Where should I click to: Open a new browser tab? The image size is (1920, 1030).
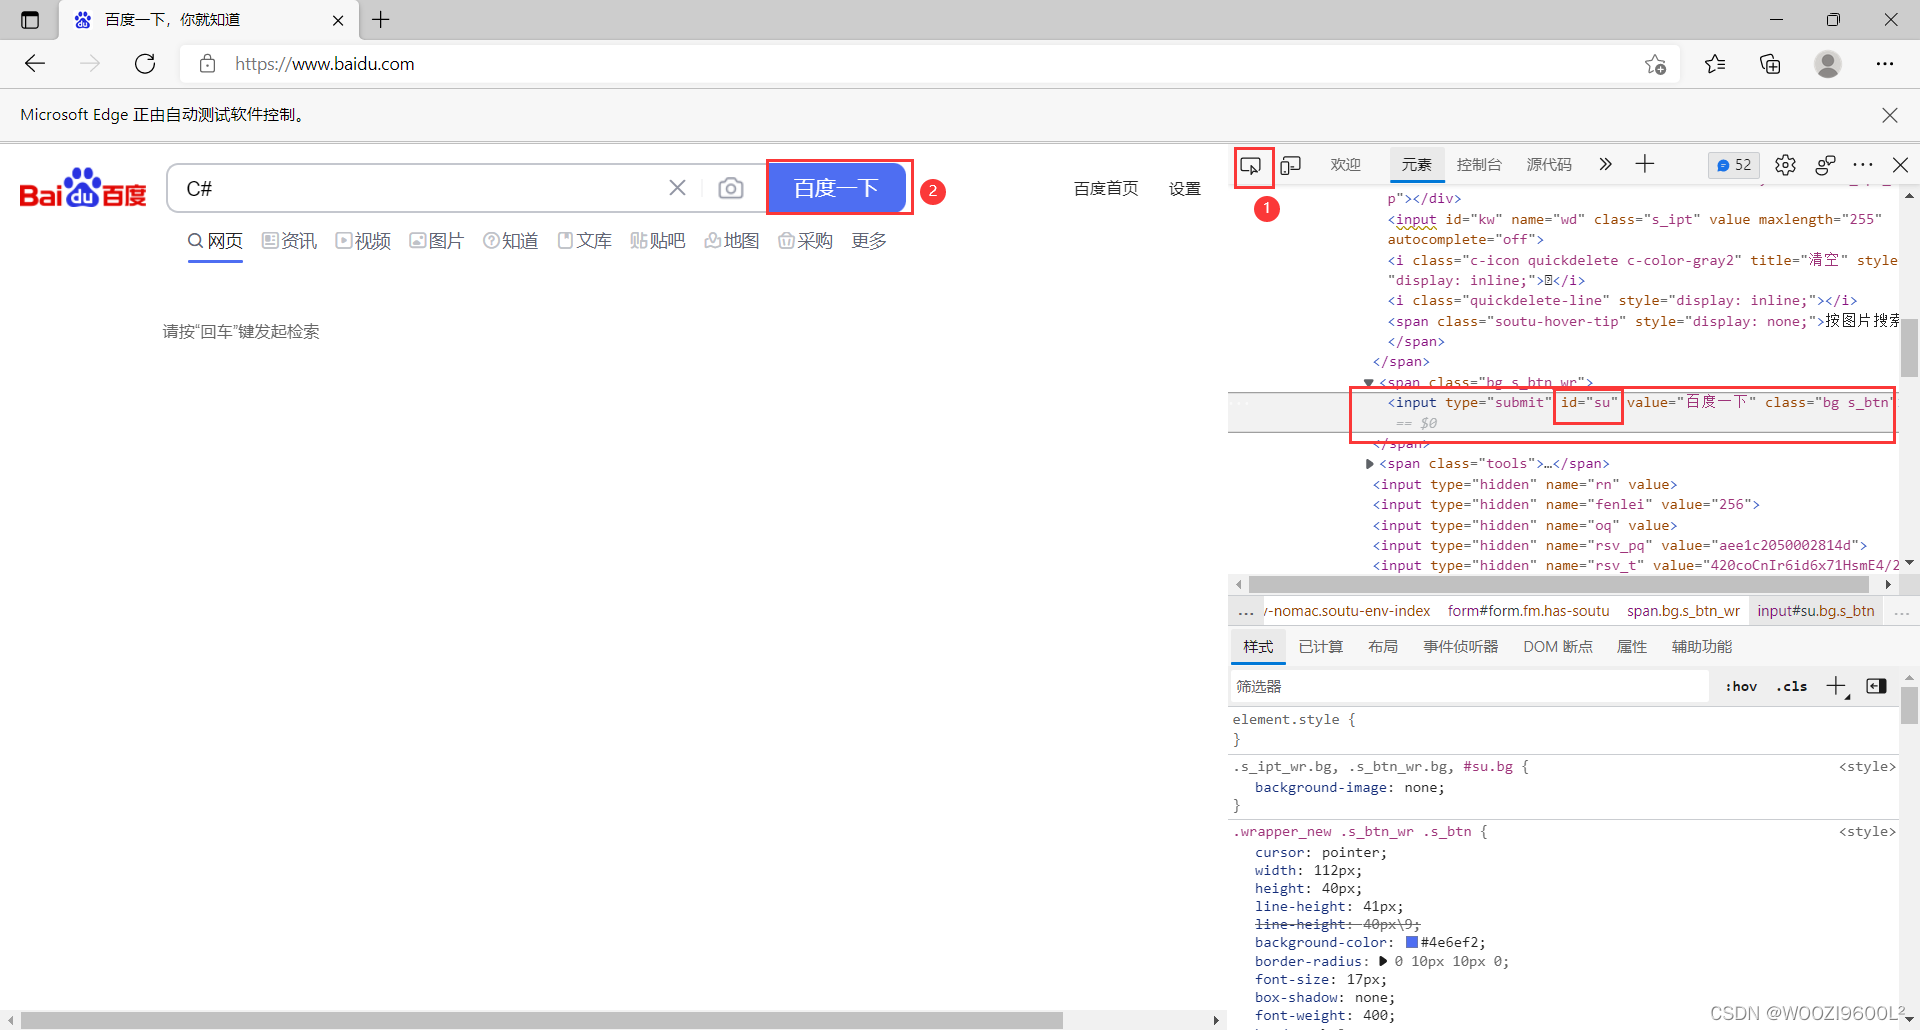[381, 20]
